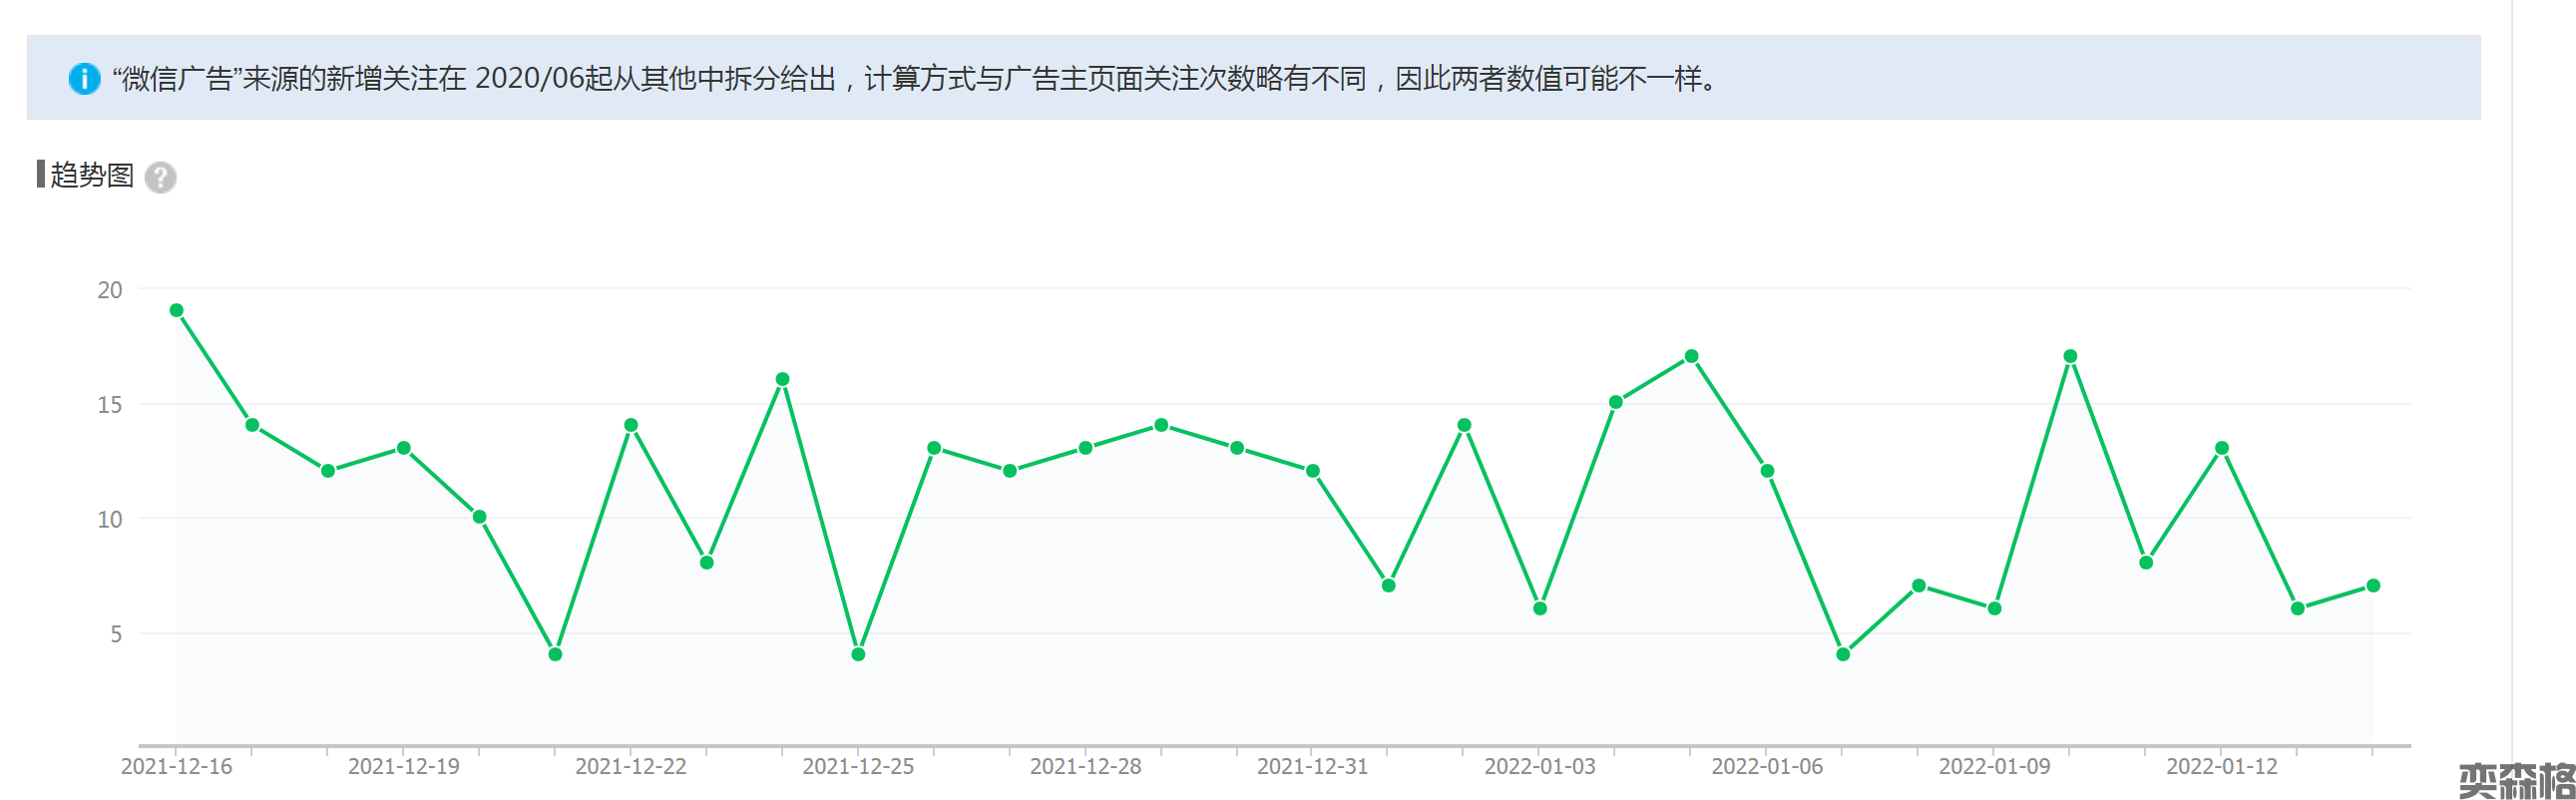The image size is (2576, 800).
Task: Click the 2021-12-16 x-axis date label
Action: pyautogui.click(x=176, y=766)
